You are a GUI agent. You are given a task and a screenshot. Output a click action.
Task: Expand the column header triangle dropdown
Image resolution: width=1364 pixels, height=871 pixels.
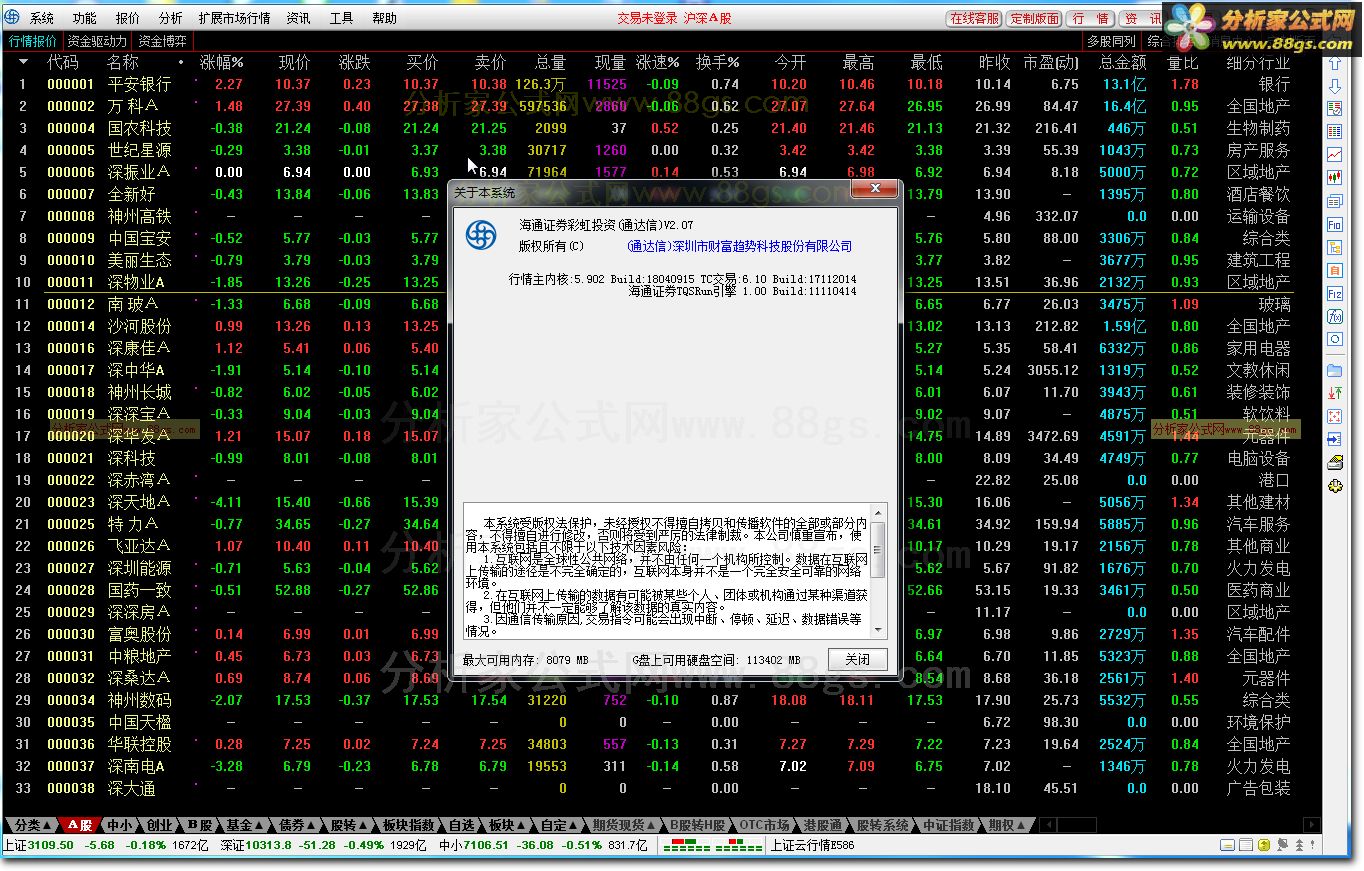23,62
